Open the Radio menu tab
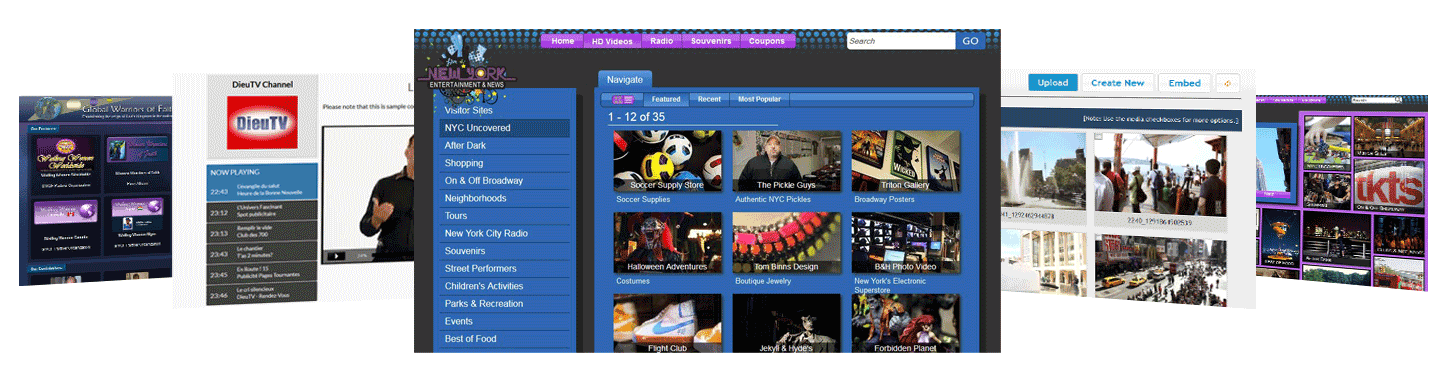Viewport: 1450px width, 384px height. tap(661, 41)
